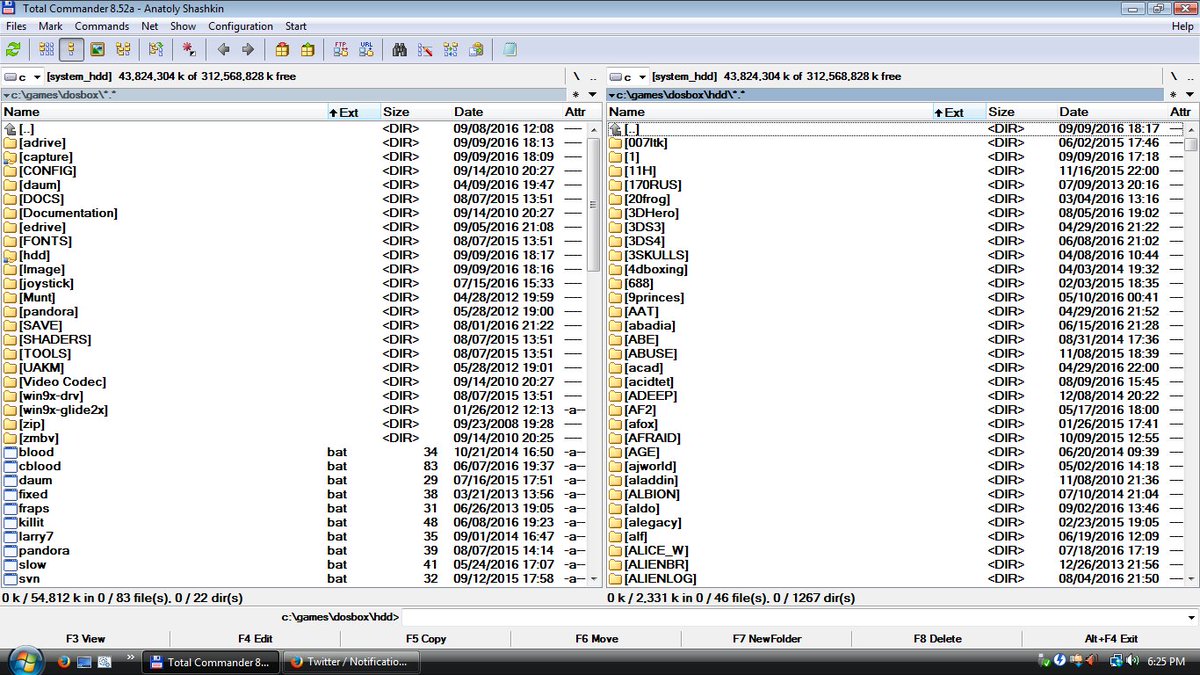Screen dimensions: 1200x675
Task: Open the Notepad icon in toolbar
Action: click(x=510, y=49)
